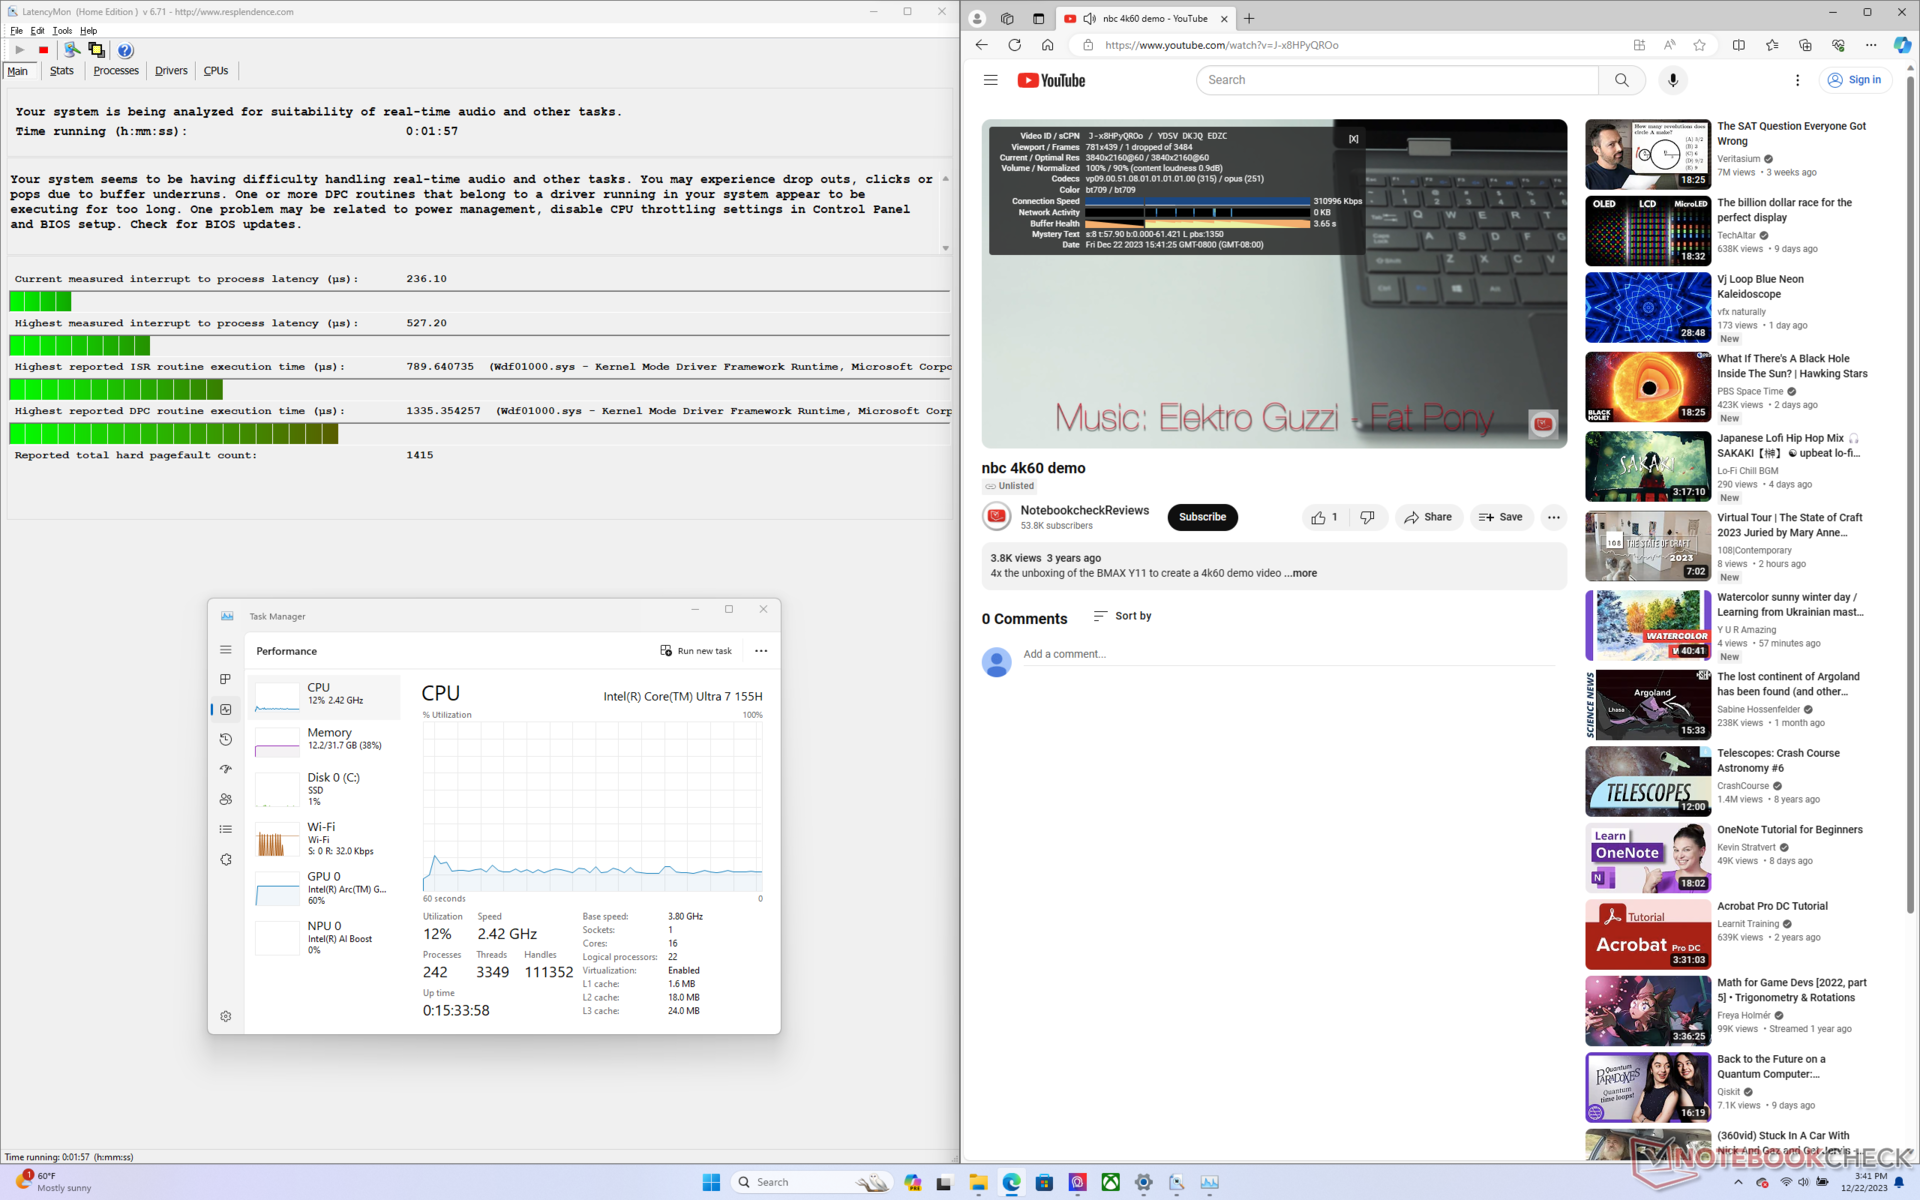Open the LatencyMon Tools menu
This screenshot has width=1920, height=1200.
[x=62, y=31]
